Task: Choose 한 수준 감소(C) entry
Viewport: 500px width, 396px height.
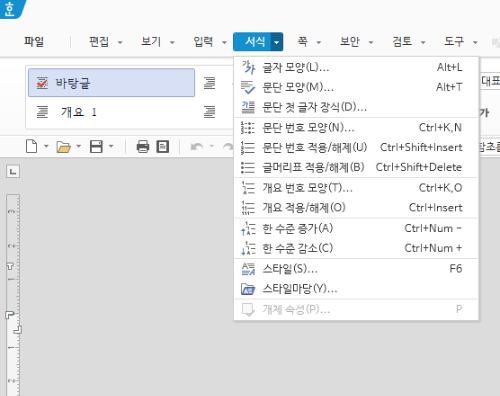Action: [356, 249]
